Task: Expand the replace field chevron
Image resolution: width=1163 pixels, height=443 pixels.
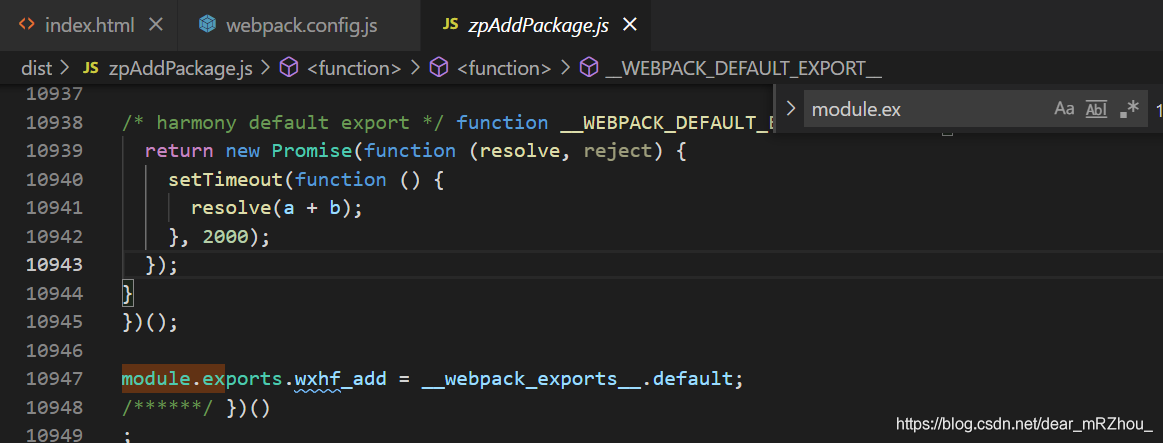Action: 791,109
